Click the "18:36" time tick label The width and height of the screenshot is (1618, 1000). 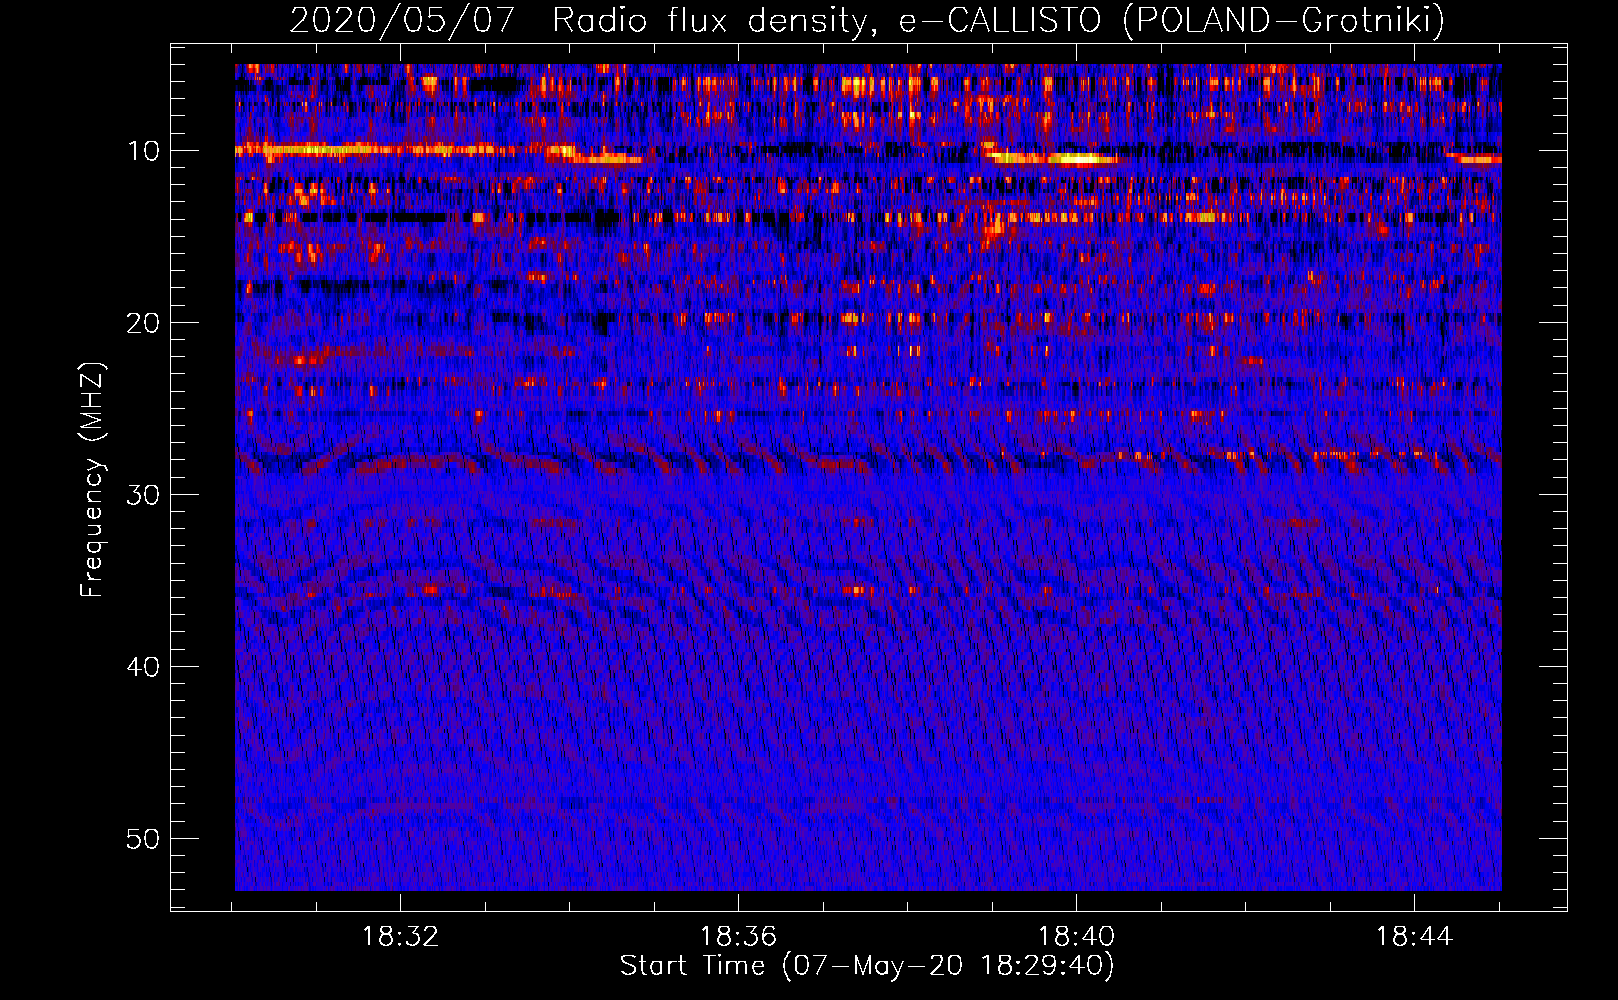point(738,937)
